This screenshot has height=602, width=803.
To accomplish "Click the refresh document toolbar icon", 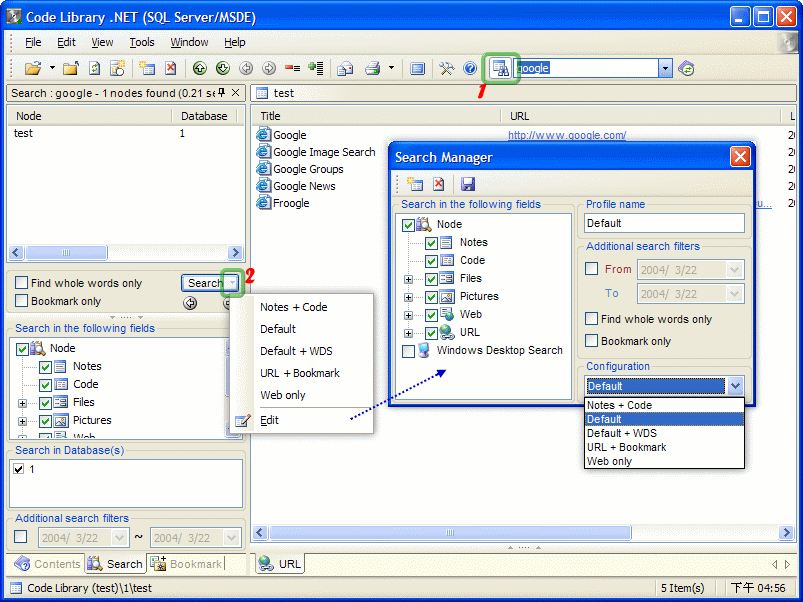I will click(x=95, y=68).
